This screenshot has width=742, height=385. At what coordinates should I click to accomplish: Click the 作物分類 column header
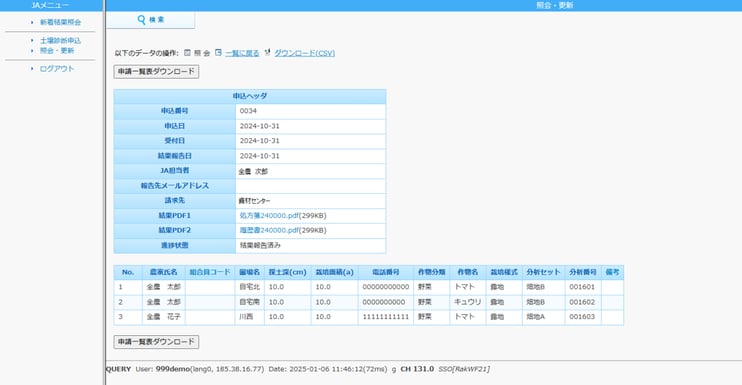[x=432, y=272]
